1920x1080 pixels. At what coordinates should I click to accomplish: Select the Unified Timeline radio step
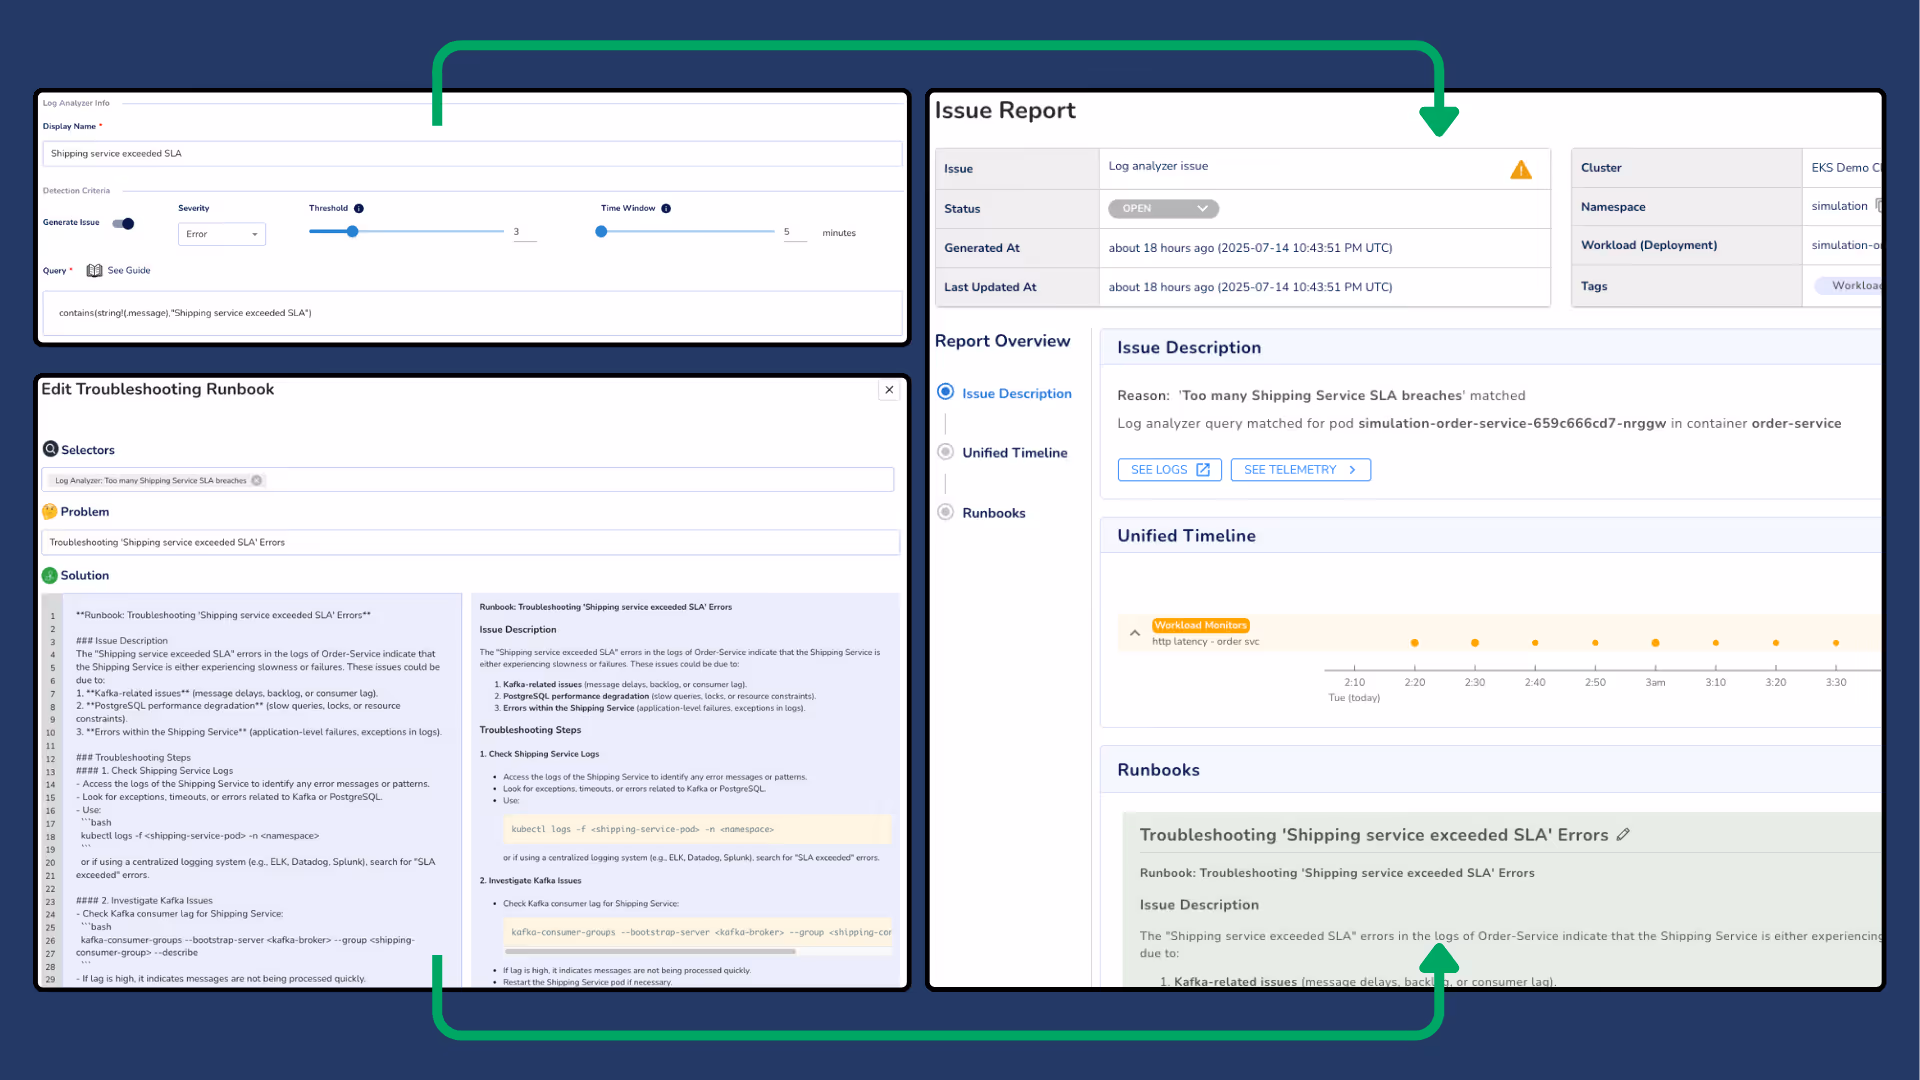pos(945,452)
